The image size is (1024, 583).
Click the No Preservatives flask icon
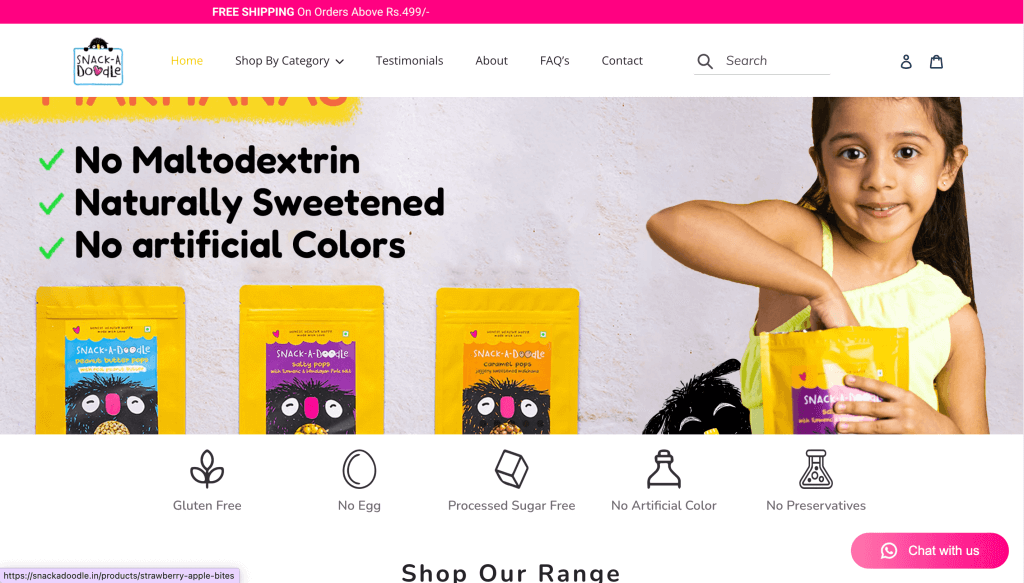(x=816, y=469)
